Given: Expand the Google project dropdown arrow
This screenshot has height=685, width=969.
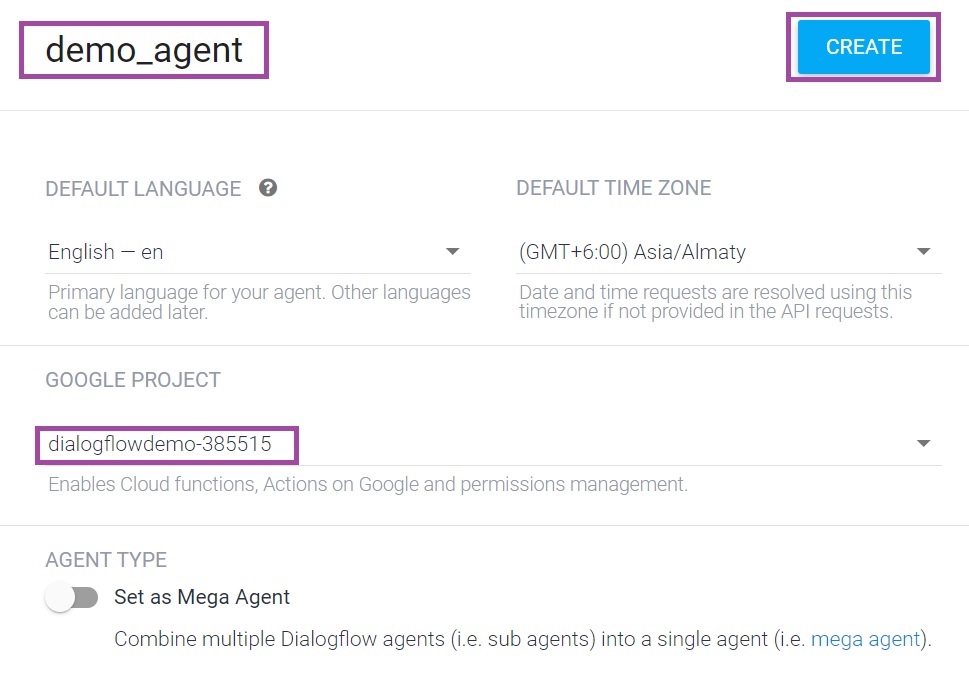Looking at the screenshot, I should pyautogui.click(x=923, y=443).
